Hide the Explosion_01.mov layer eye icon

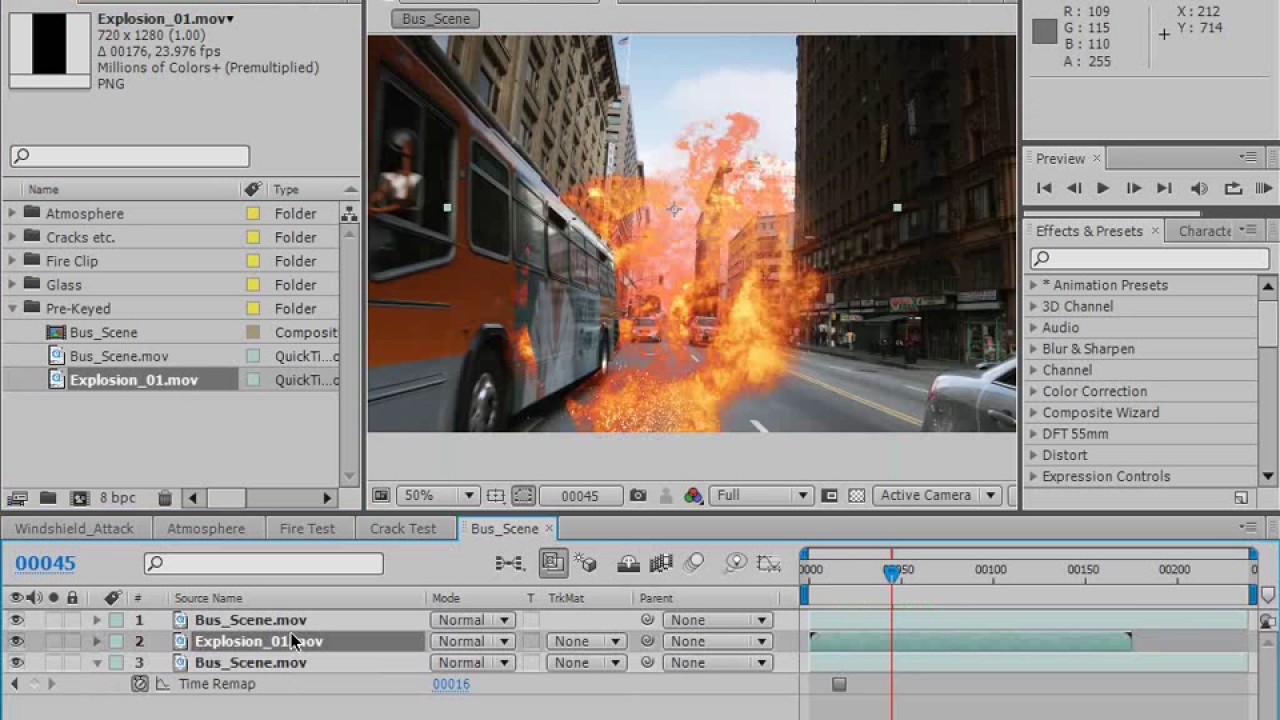[x=16, y=641]
